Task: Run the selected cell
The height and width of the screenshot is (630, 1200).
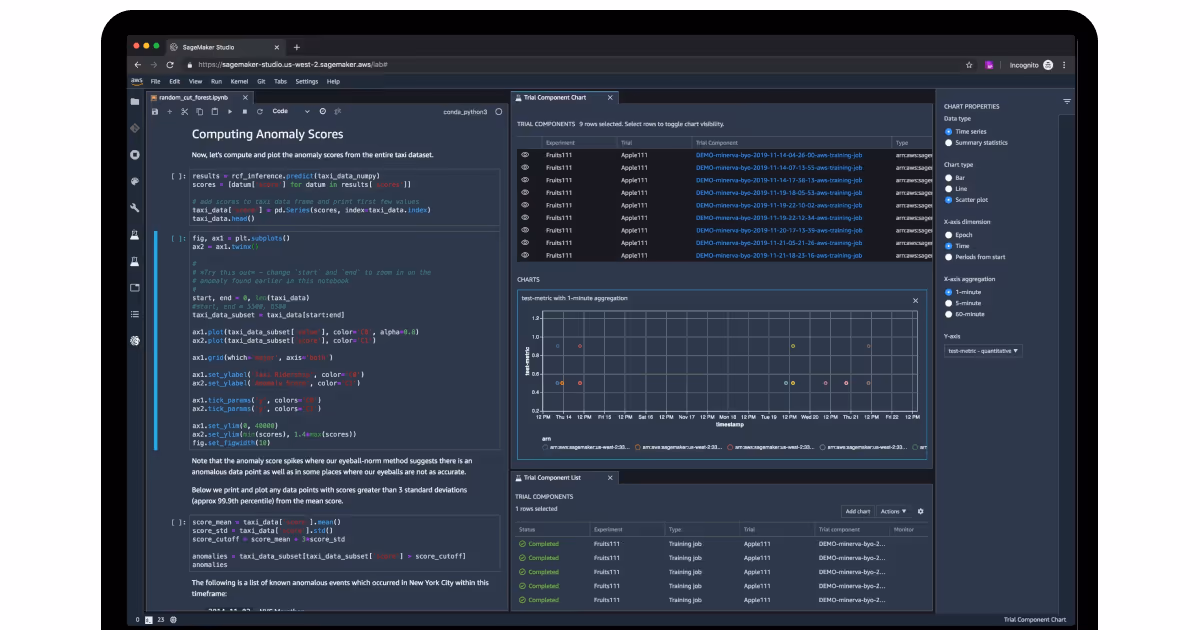Action: pos(230,112)
